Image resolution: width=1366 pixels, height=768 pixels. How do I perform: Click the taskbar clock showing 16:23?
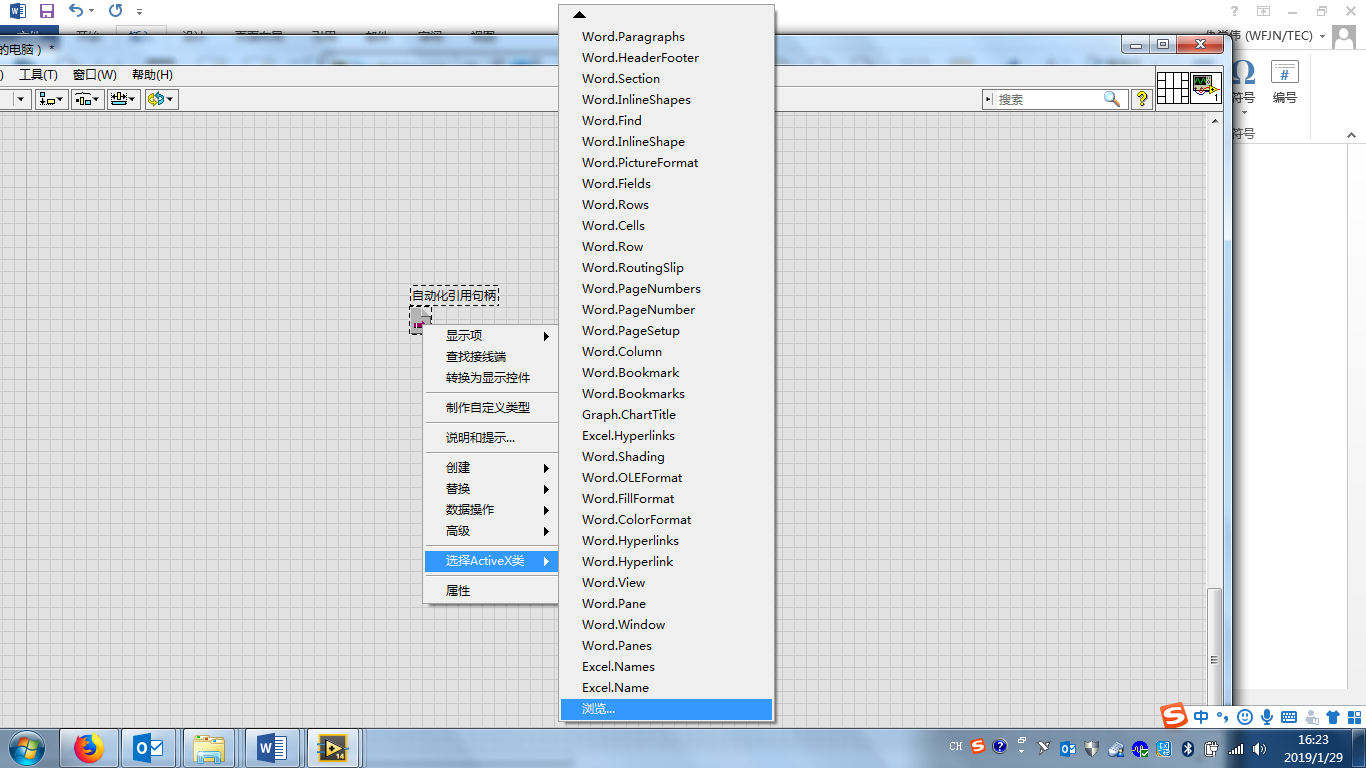pyautogui.click(x=1313, y=740)
